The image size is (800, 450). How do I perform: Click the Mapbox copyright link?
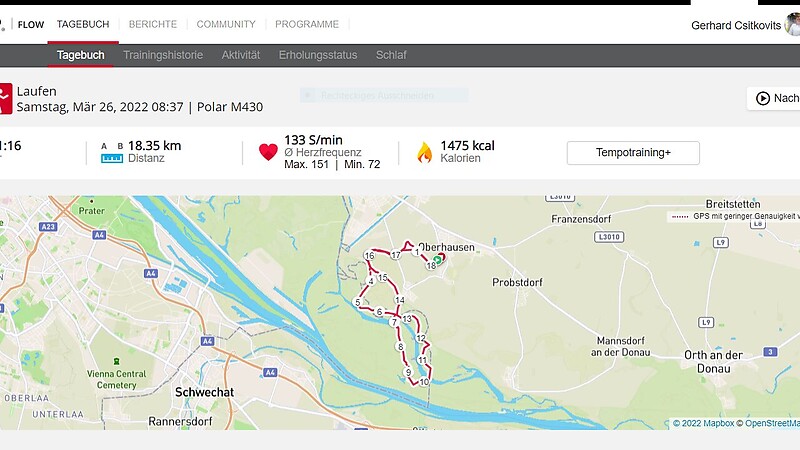coord(703,423)
